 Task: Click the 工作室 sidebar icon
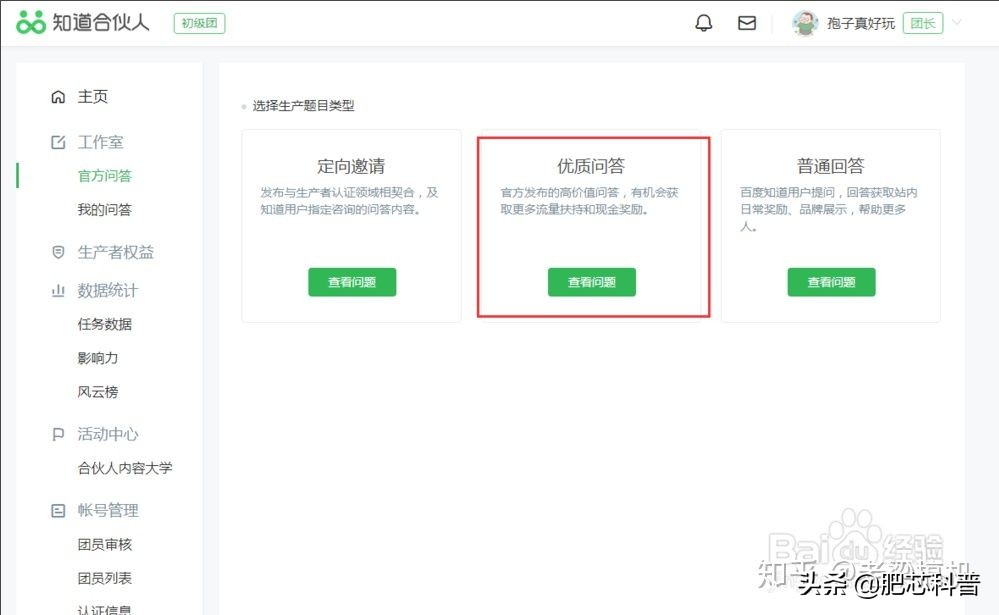[58, 141]
